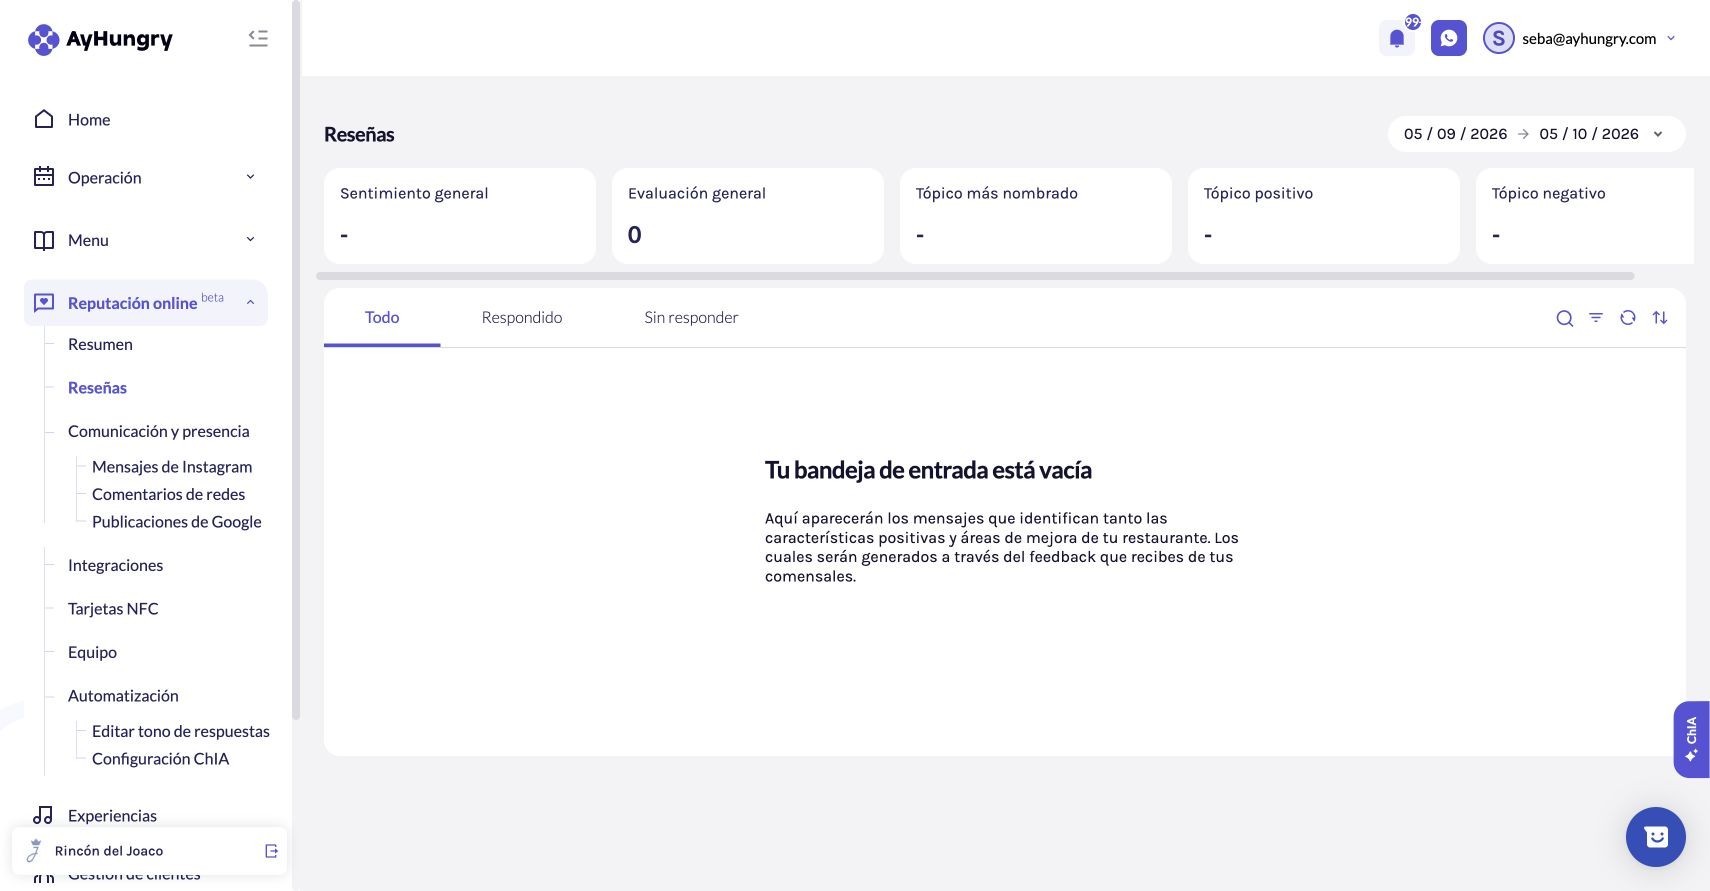
Task: Open Mensajes de Instagram
Action: [x=172, y=467]
